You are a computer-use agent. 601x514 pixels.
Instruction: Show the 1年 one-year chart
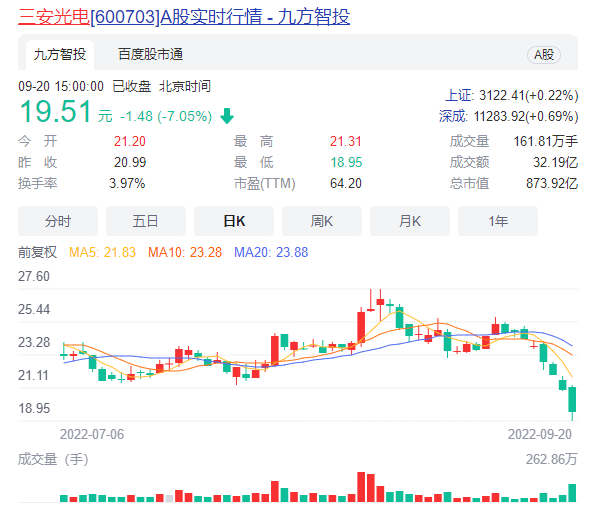[x=498, y=221]
